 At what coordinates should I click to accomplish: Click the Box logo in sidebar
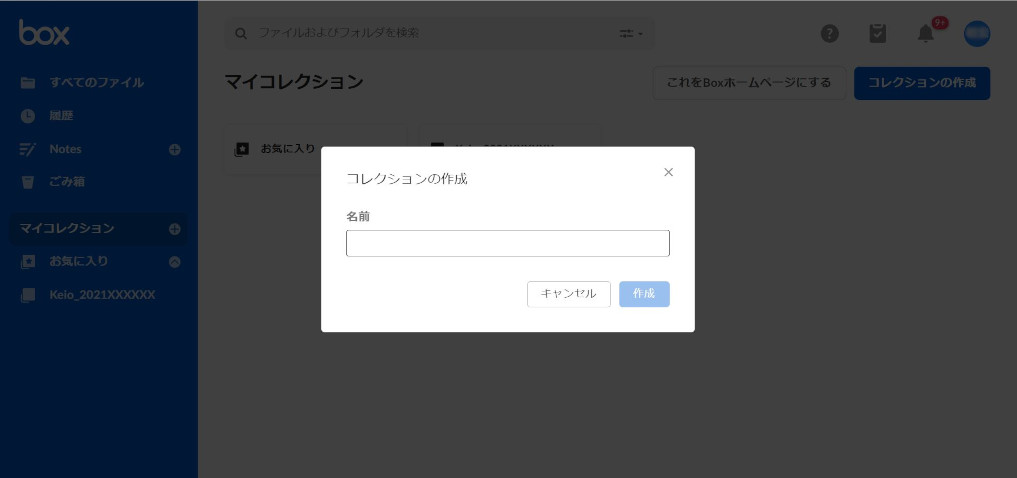pyautogui.click(x=44, y=33)
